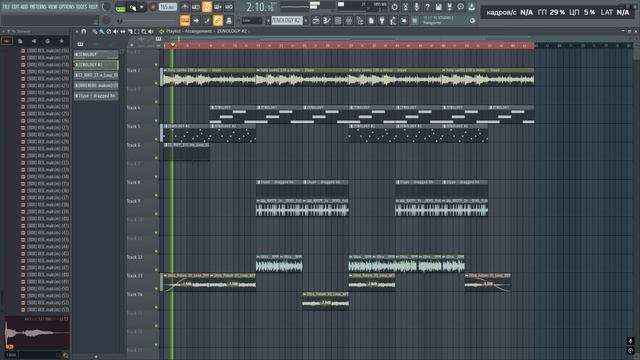Screen dimensions: 640x360
Task: Click the render/export audio icon
Action: click(x=449, y=7)
